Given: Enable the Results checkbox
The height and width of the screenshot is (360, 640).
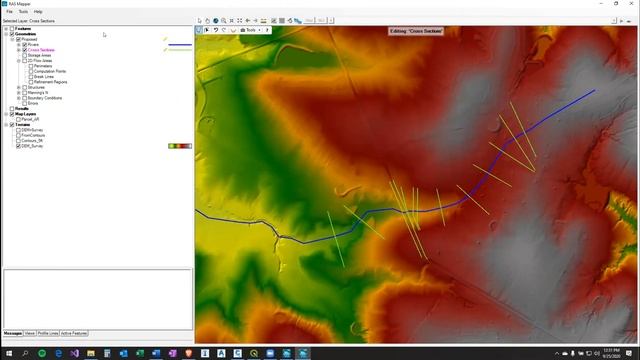Looking at the screenshot, I should point(12,109).
